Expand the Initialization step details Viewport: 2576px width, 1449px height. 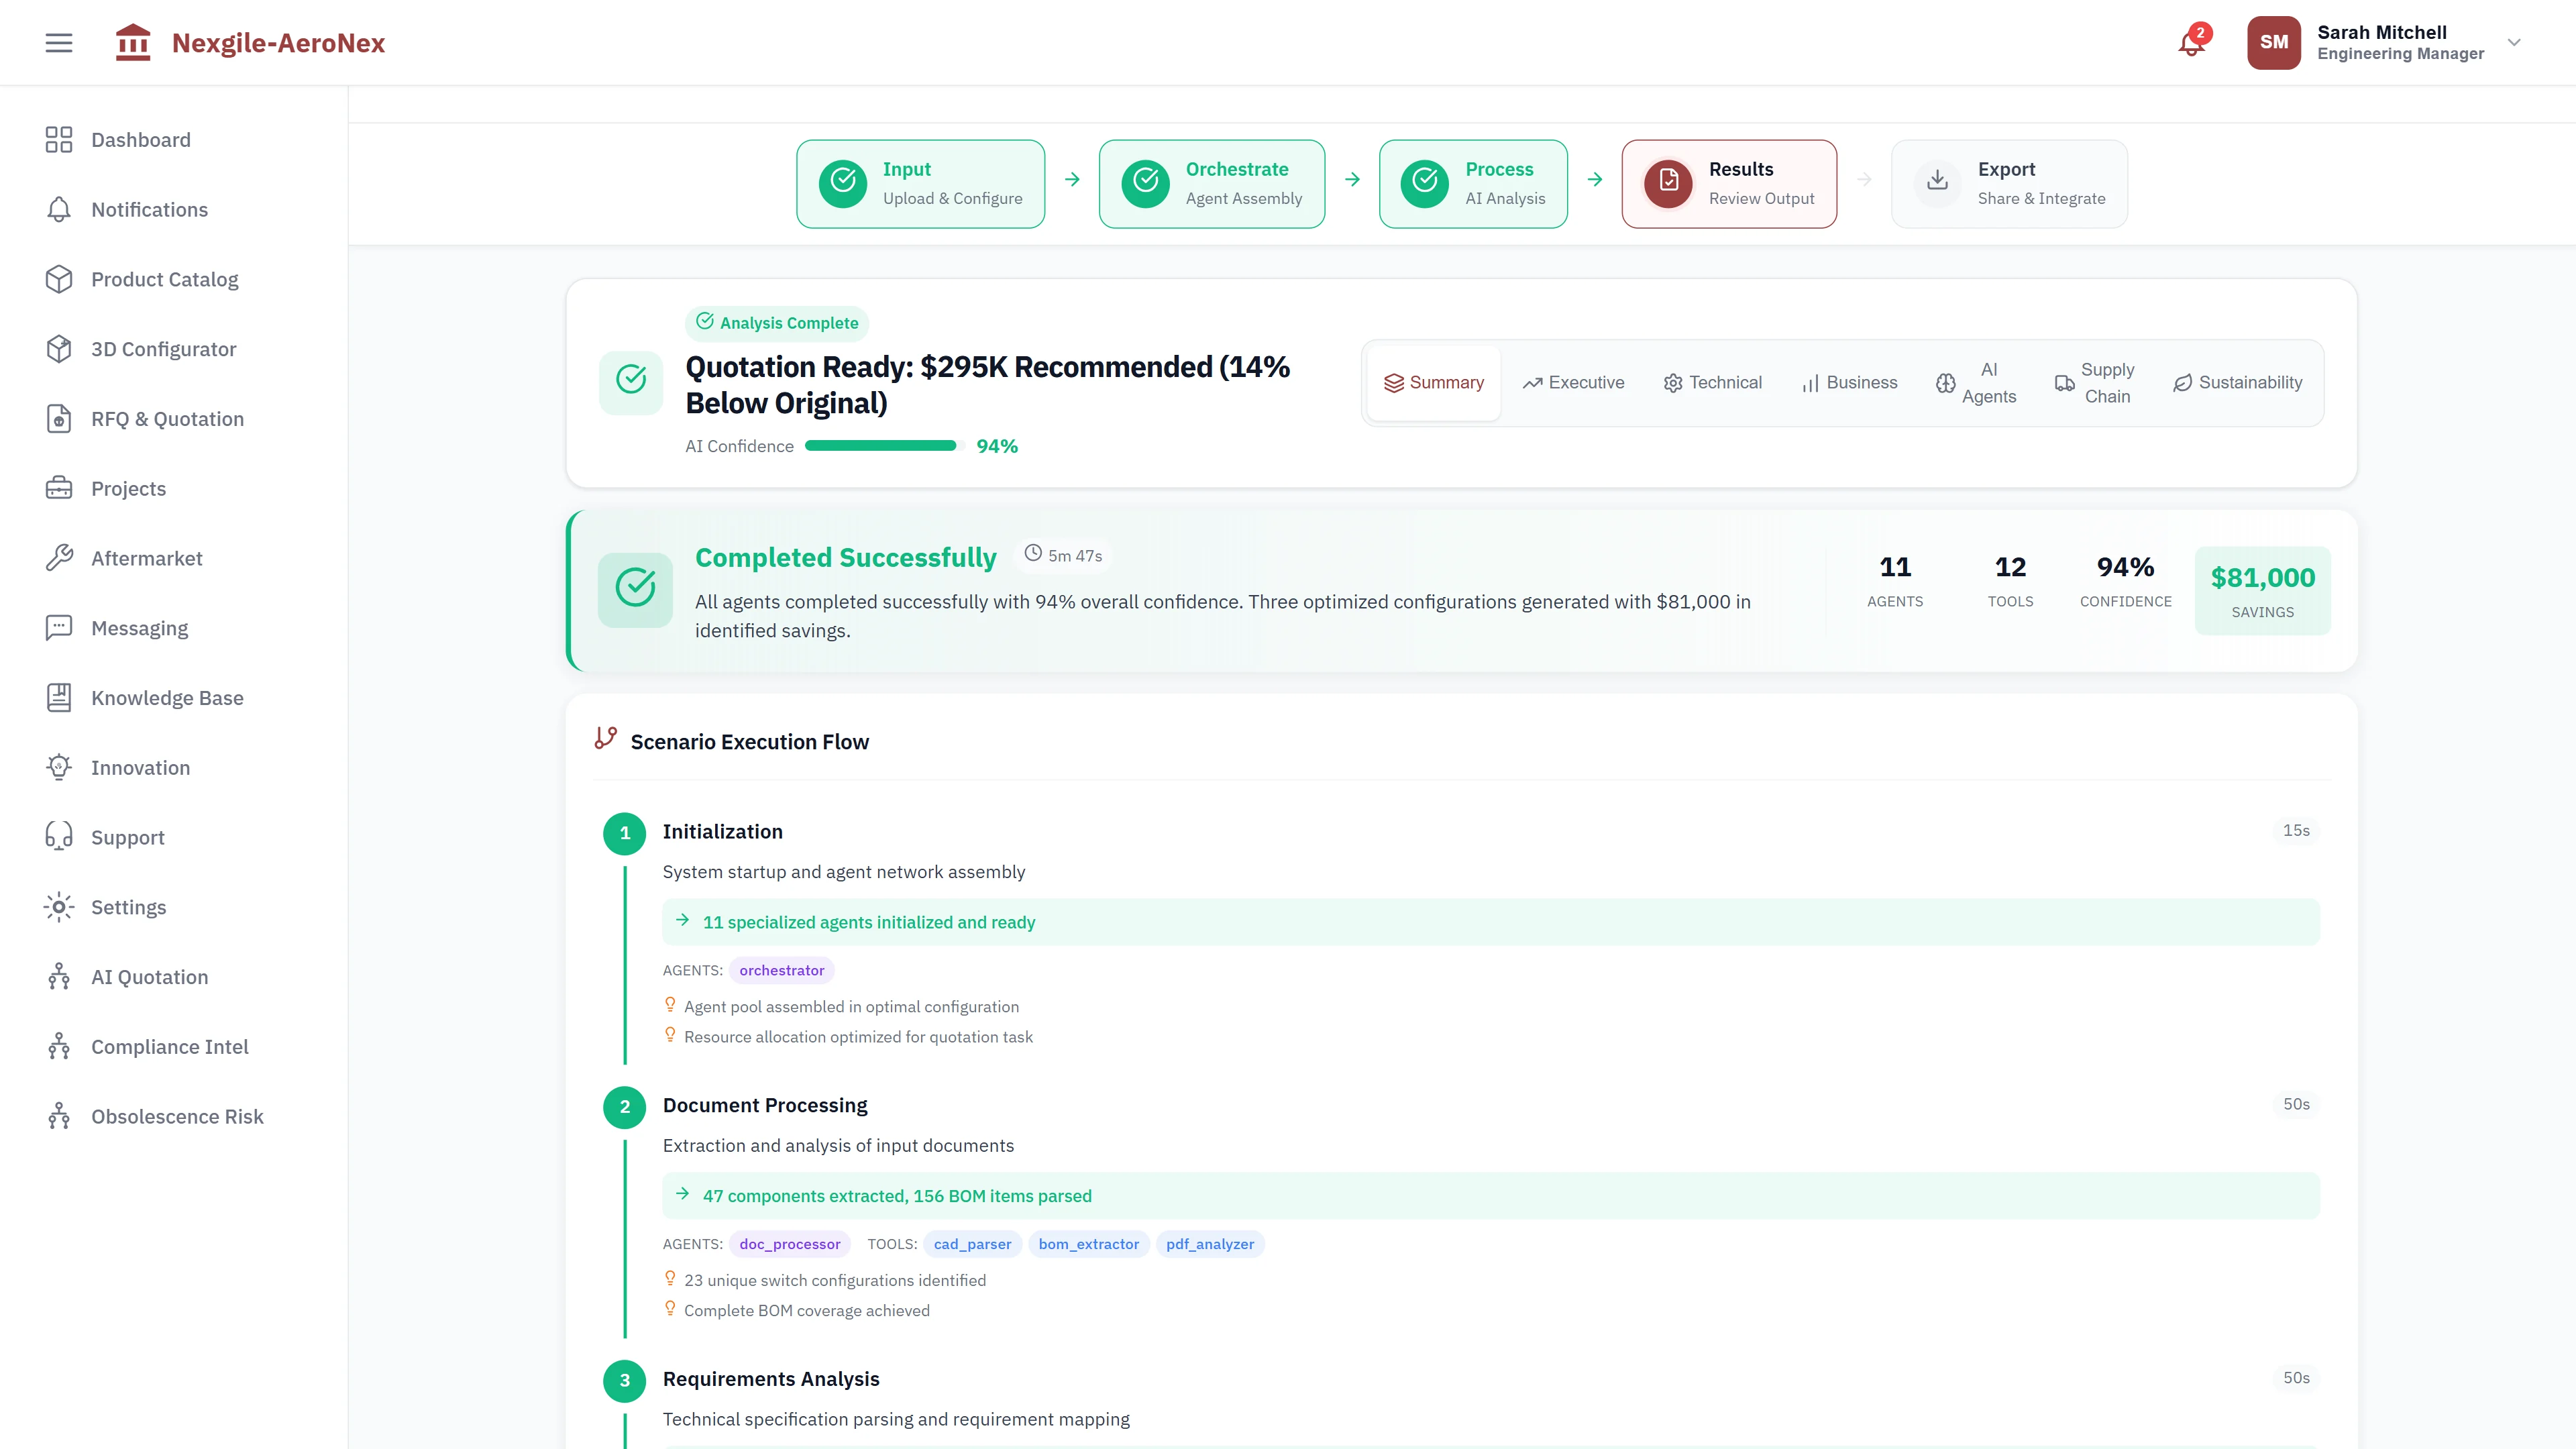pos(723,831)
